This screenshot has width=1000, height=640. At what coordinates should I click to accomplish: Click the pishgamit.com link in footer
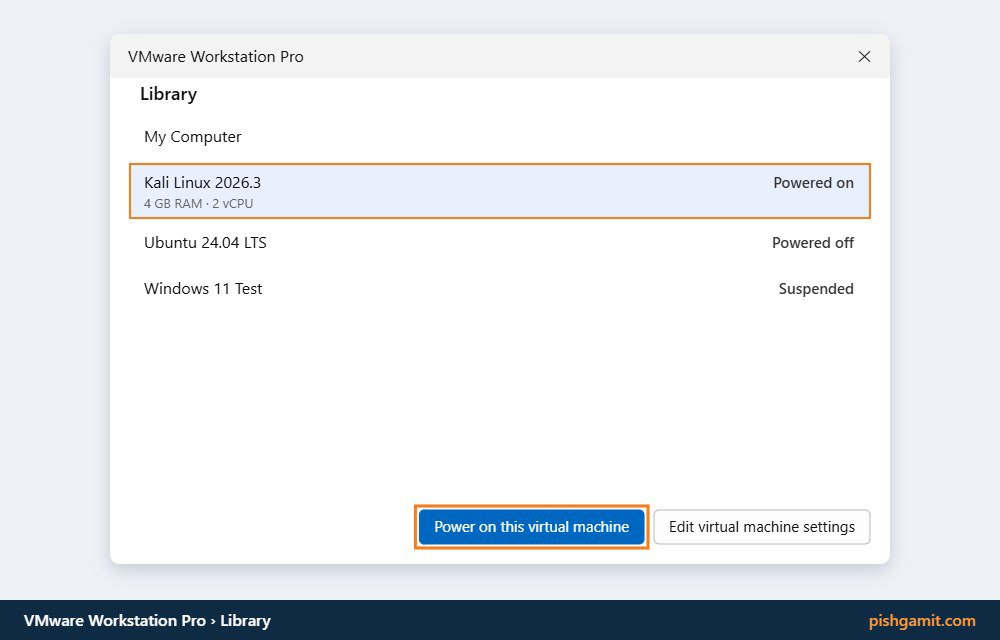(922, 620)
